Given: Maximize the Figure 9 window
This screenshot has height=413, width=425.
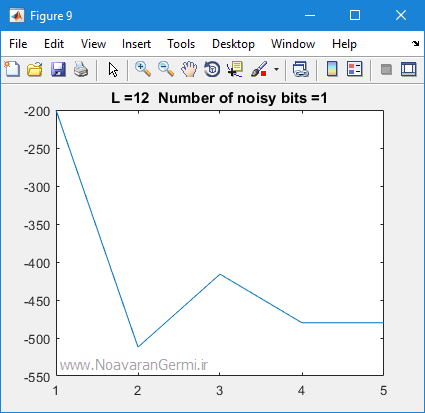Looking at the screenshot, I should [355, 15].
